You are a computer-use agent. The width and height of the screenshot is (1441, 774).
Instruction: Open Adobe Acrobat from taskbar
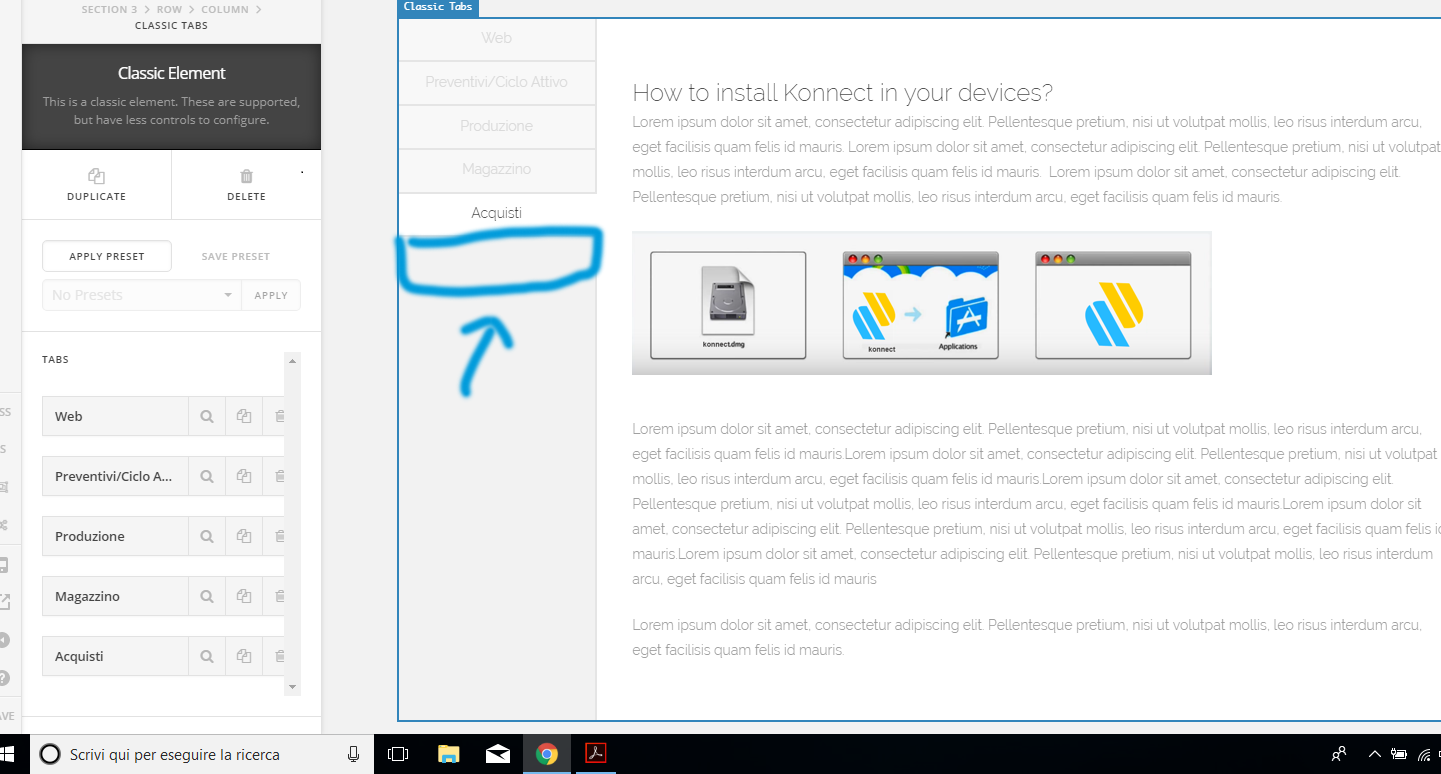click(x=596, y=754)
